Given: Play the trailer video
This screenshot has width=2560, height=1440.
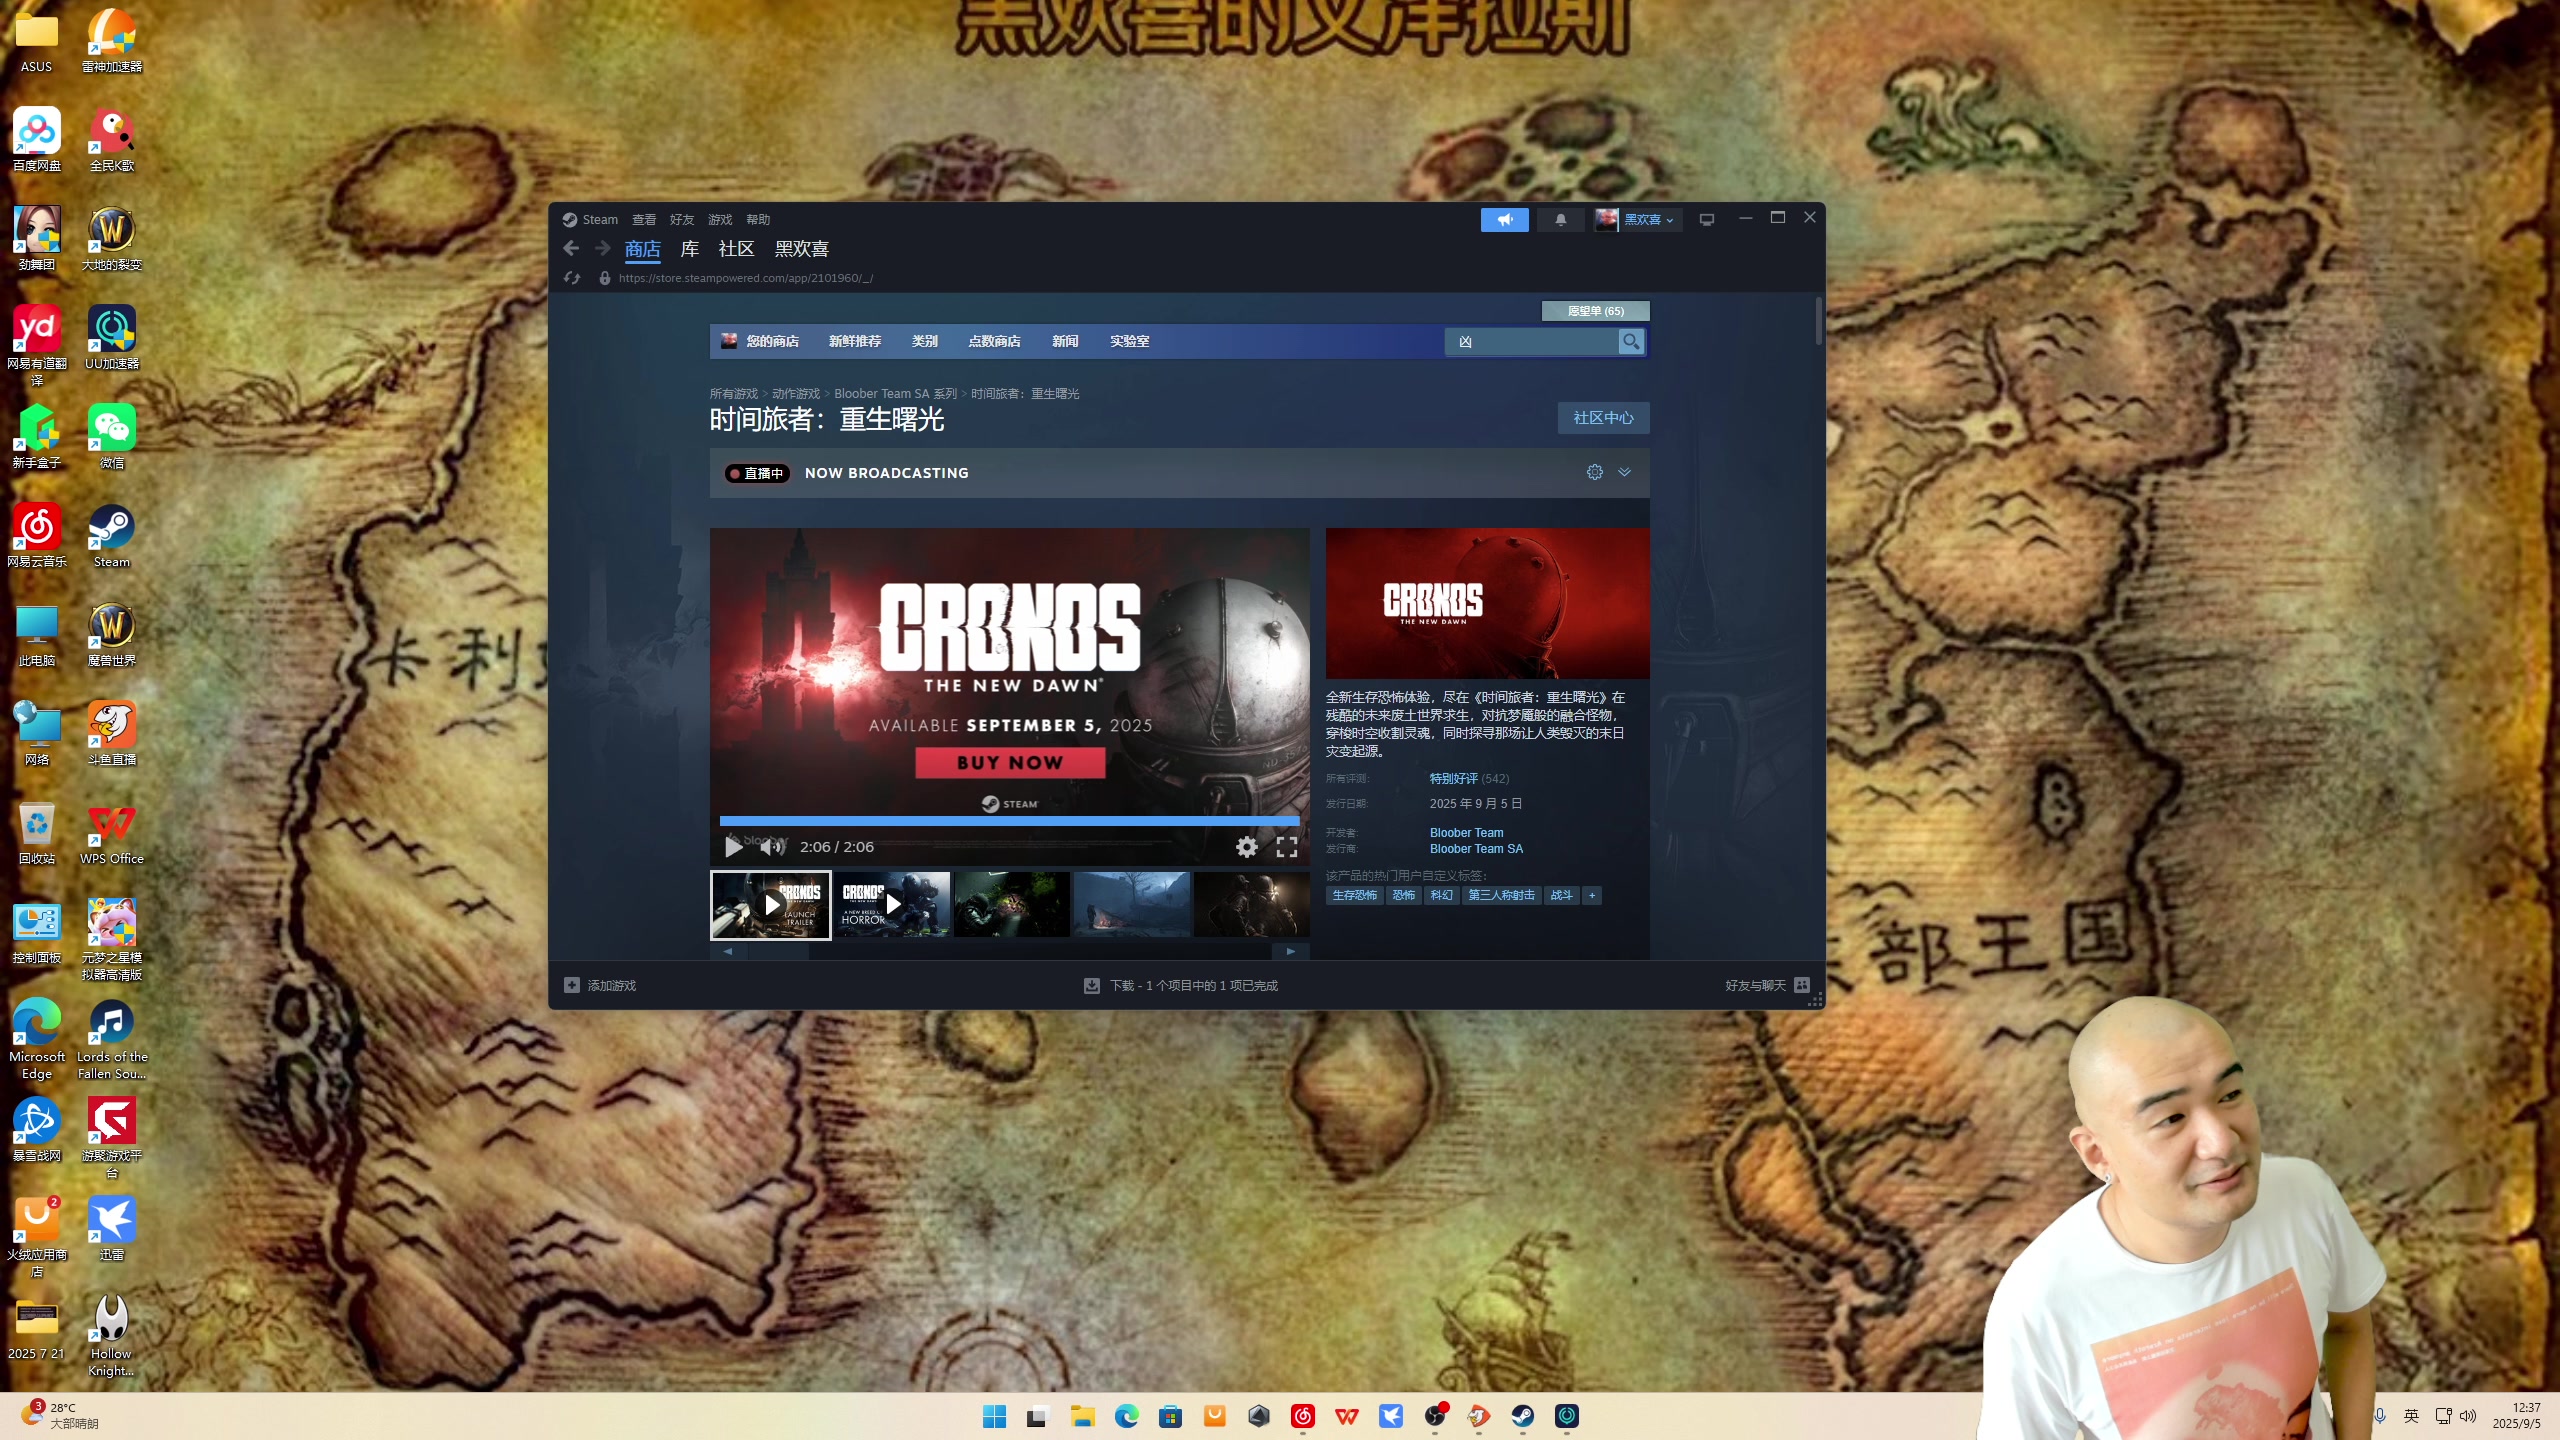Looking at the screenshot, I should click(733, 847).
